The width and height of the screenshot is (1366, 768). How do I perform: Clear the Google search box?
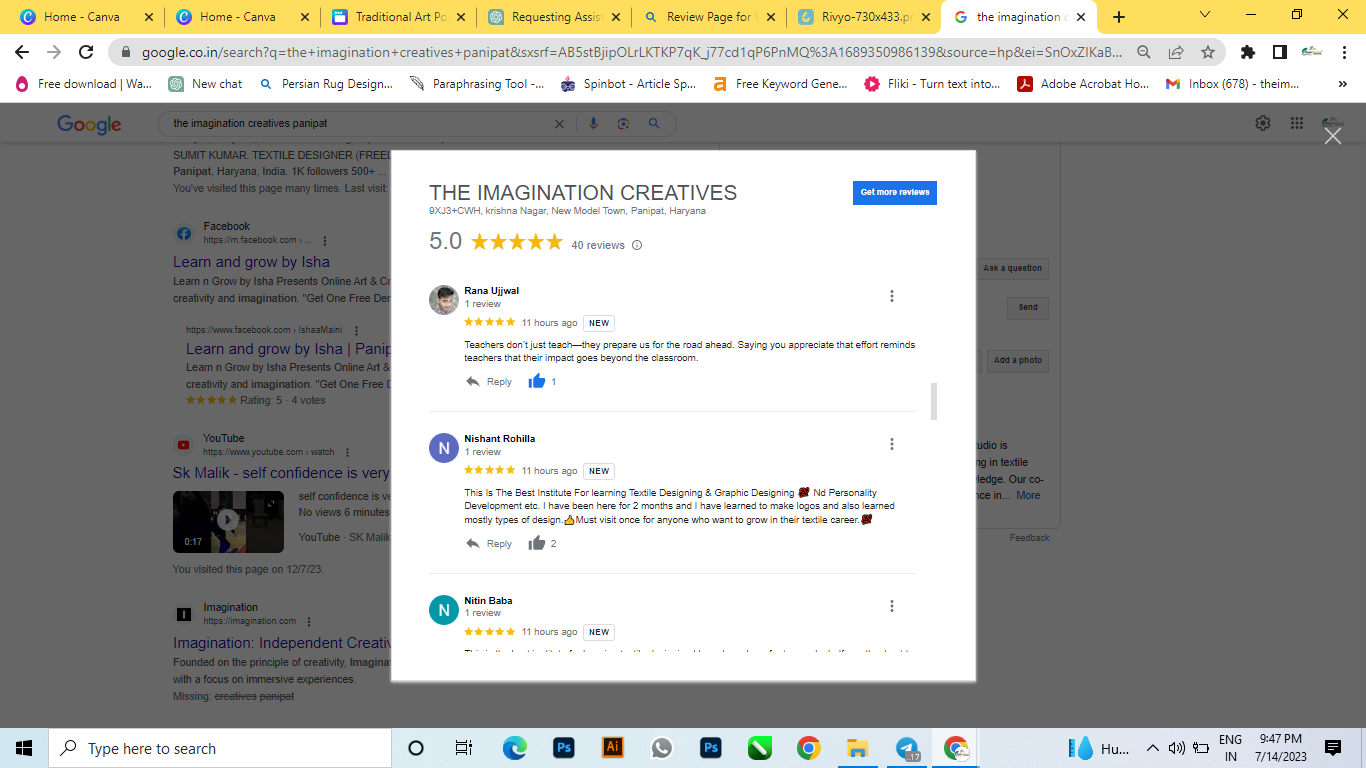tap(560, 123)
